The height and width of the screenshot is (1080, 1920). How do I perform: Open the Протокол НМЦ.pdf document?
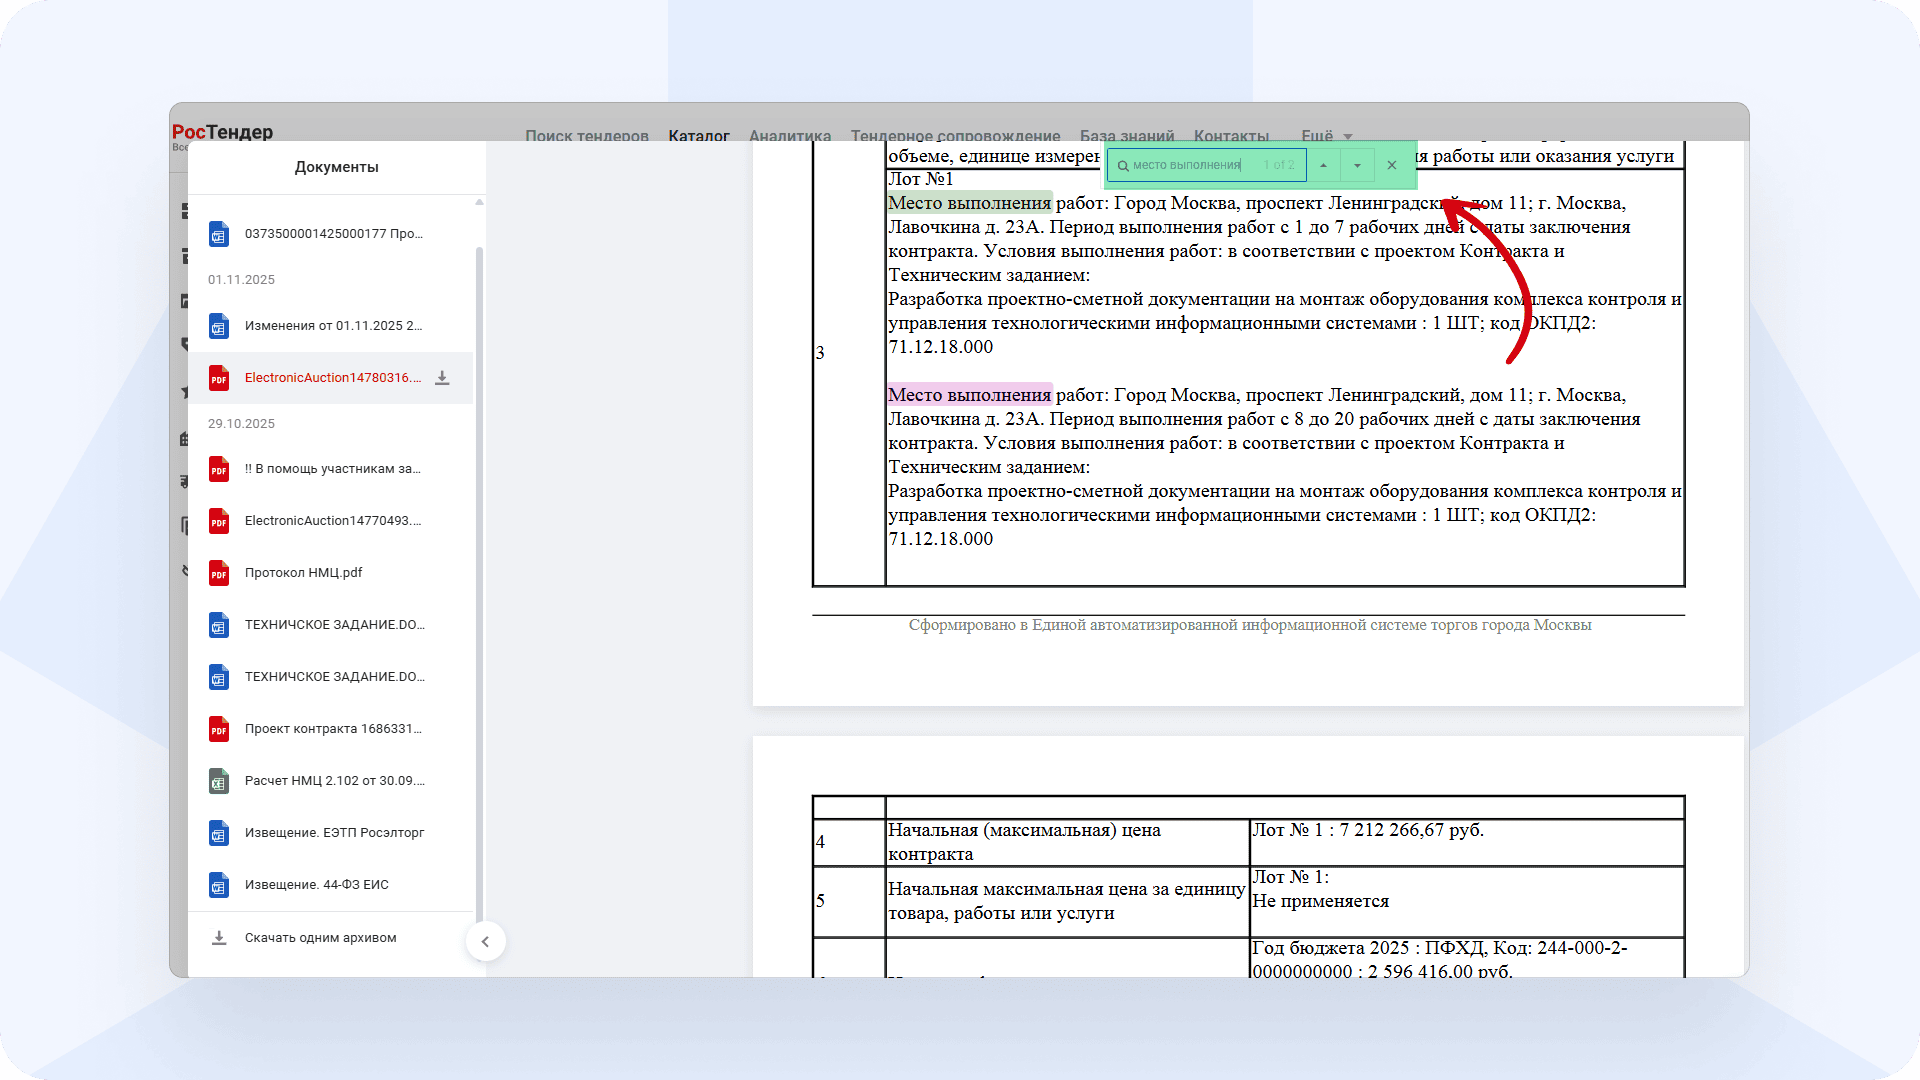click(x=303, y=573)
